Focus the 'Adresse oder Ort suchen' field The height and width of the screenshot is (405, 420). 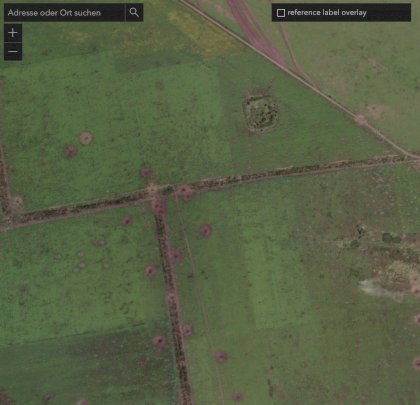[x=65, y=12]
